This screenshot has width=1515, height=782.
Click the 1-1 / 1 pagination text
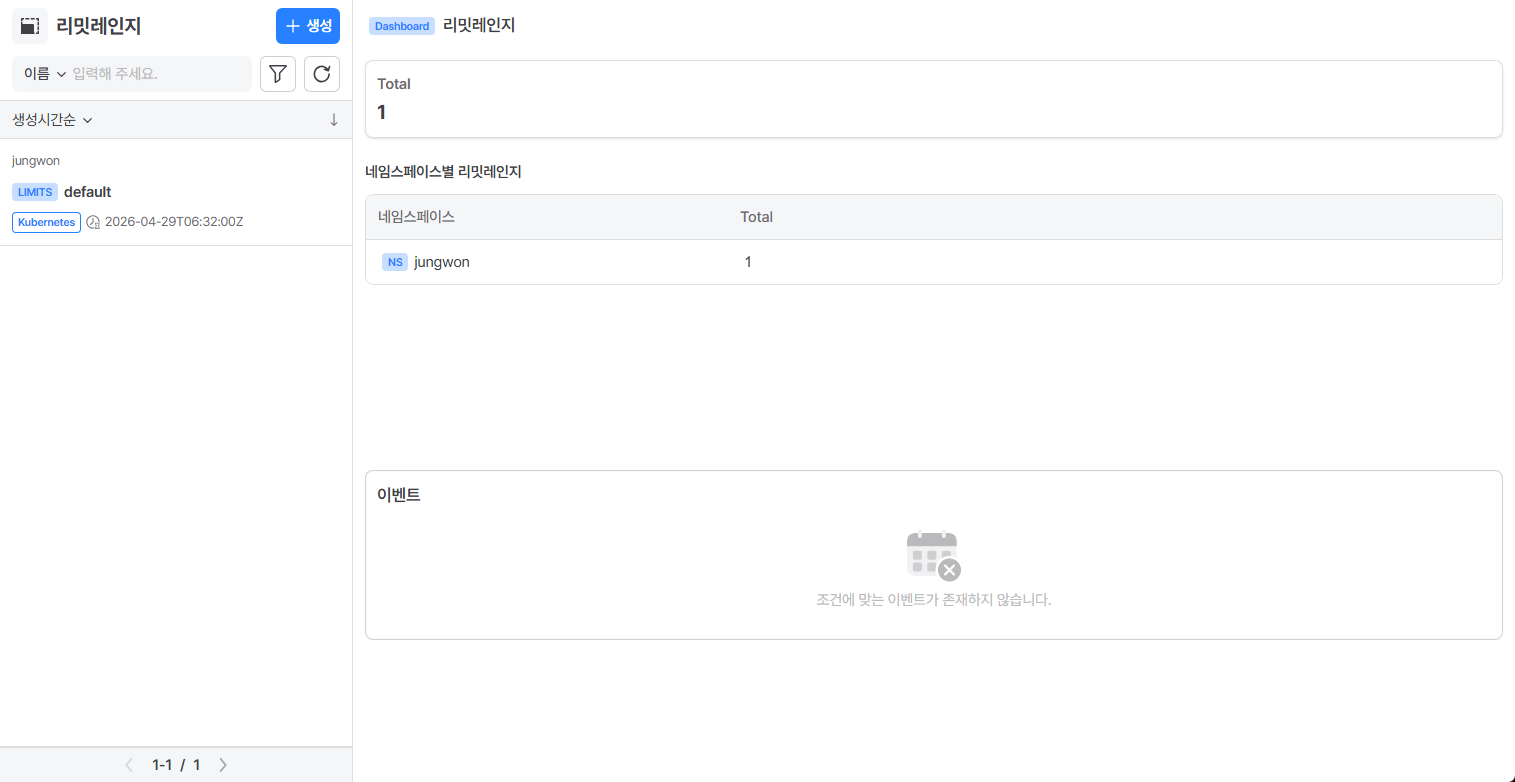176,765
